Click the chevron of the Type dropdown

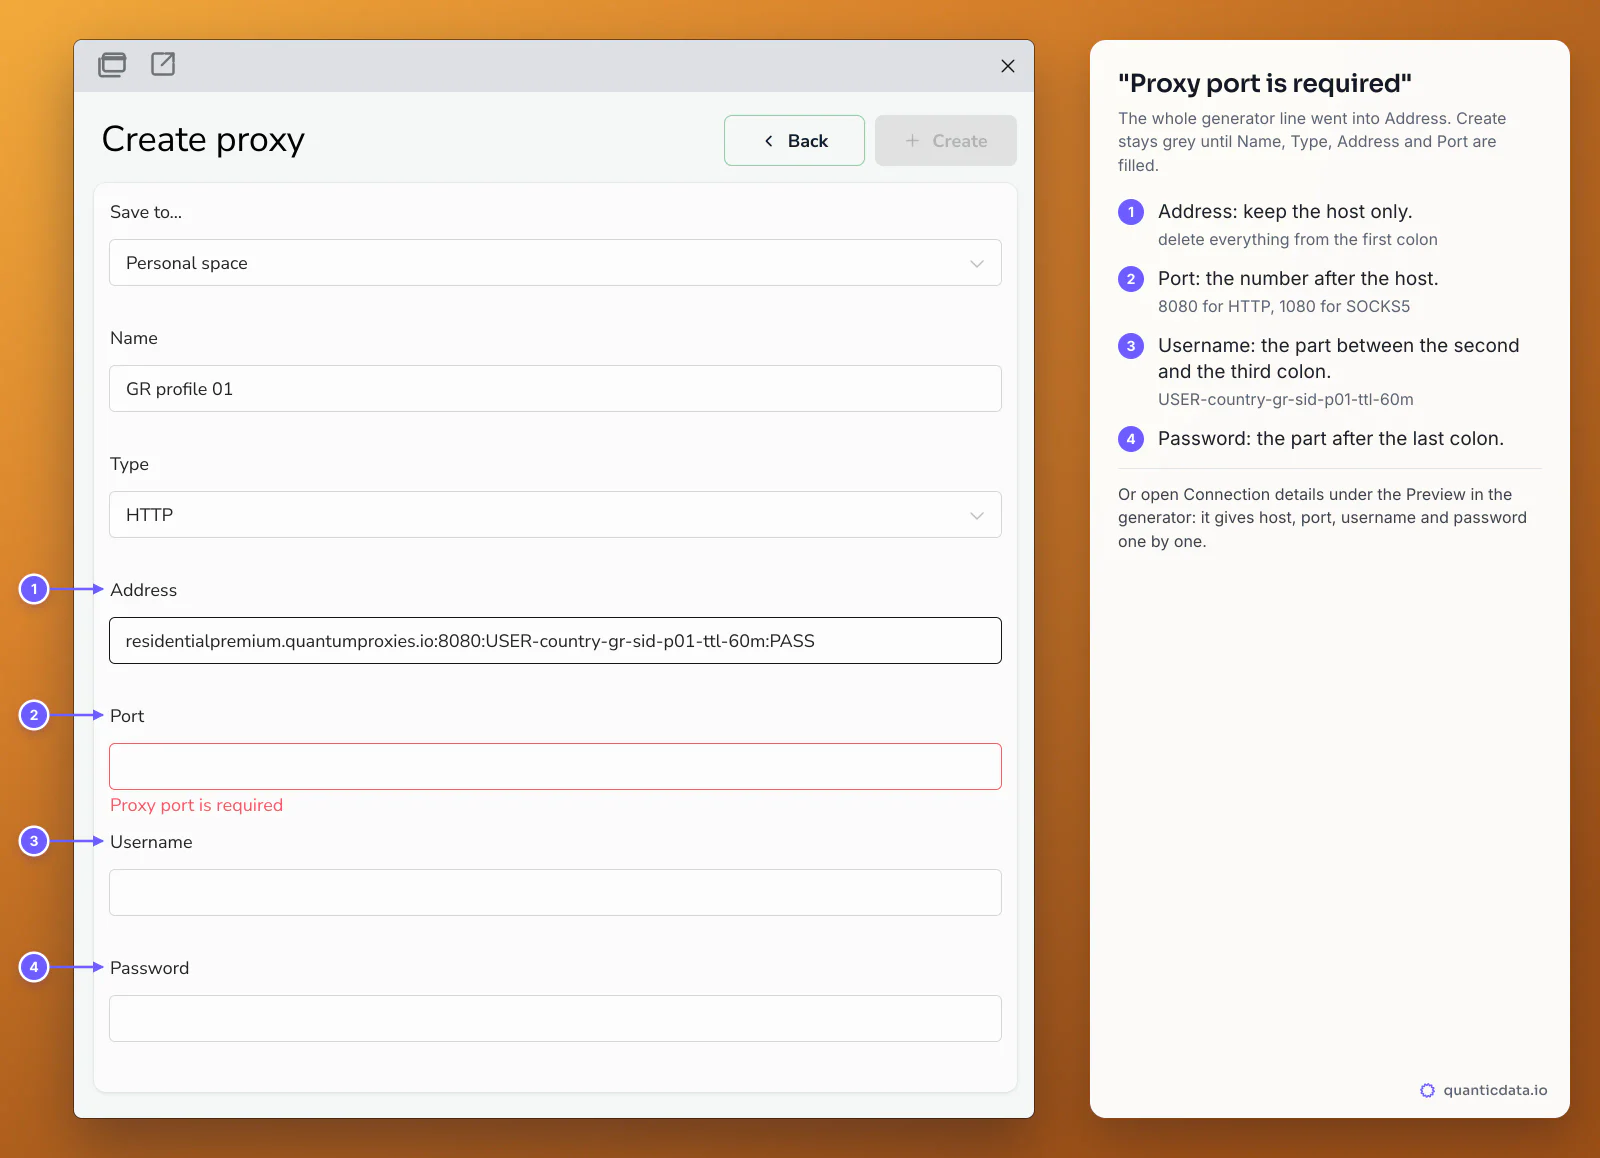point(977,515)
